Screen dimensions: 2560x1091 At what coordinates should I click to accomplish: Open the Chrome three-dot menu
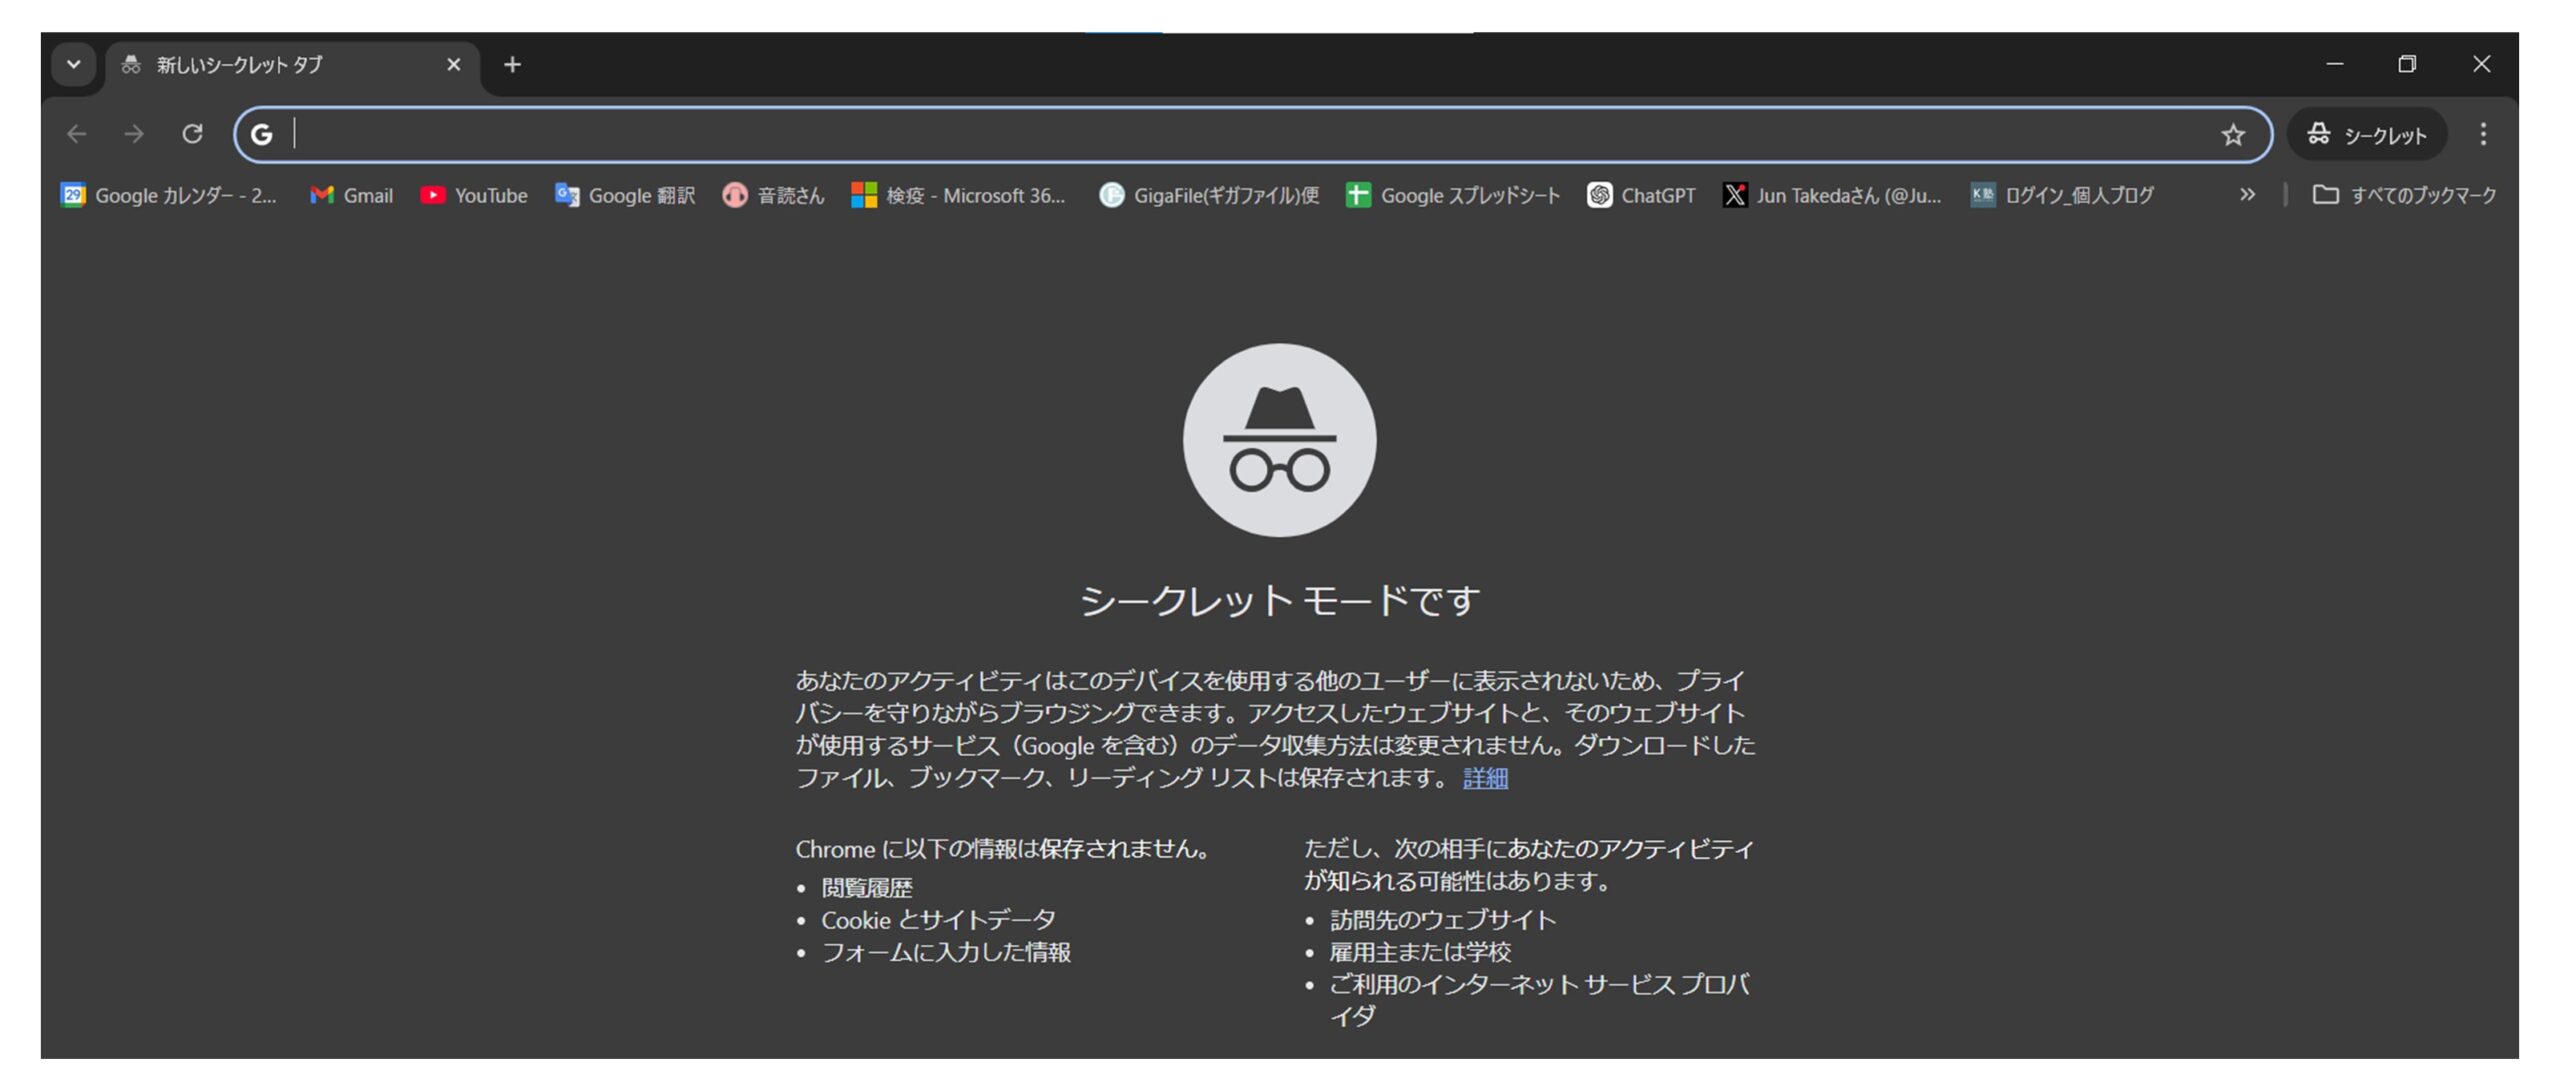pyautogui.click(x=2483, y=134)
